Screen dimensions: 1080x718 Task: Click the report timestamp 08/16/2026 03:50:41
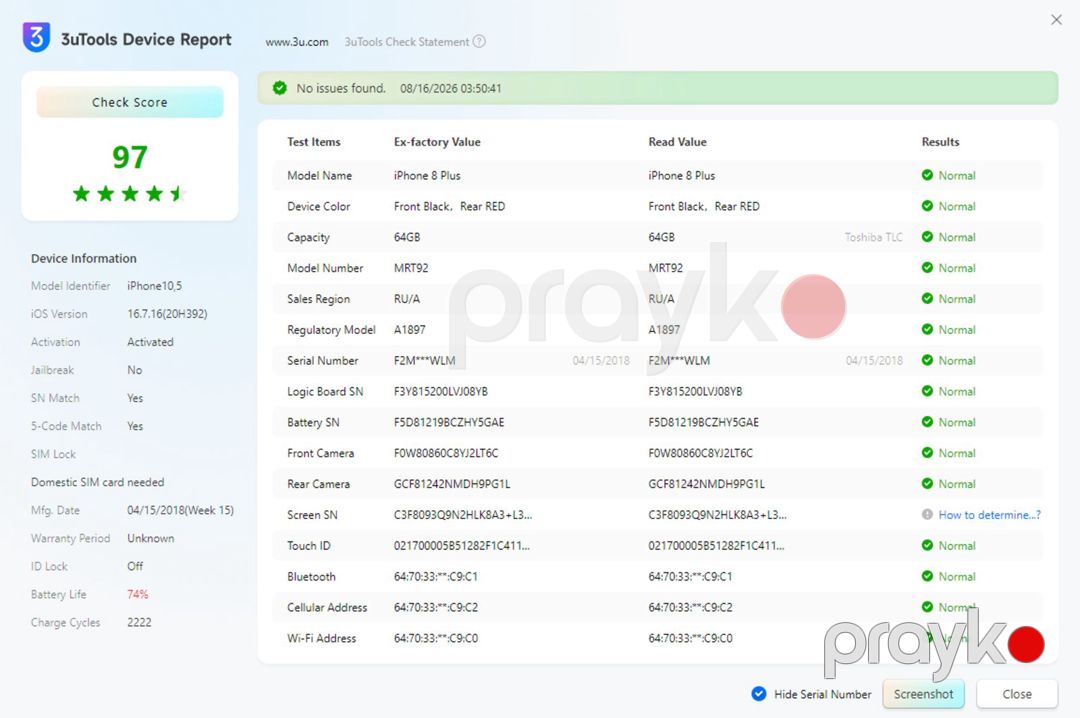450,88
